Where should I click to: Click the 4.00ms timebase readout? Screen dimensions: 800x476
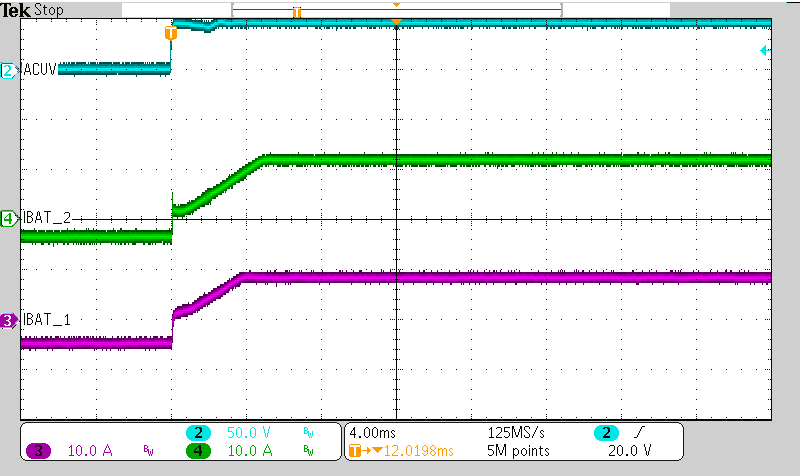[x=372, y=433]
